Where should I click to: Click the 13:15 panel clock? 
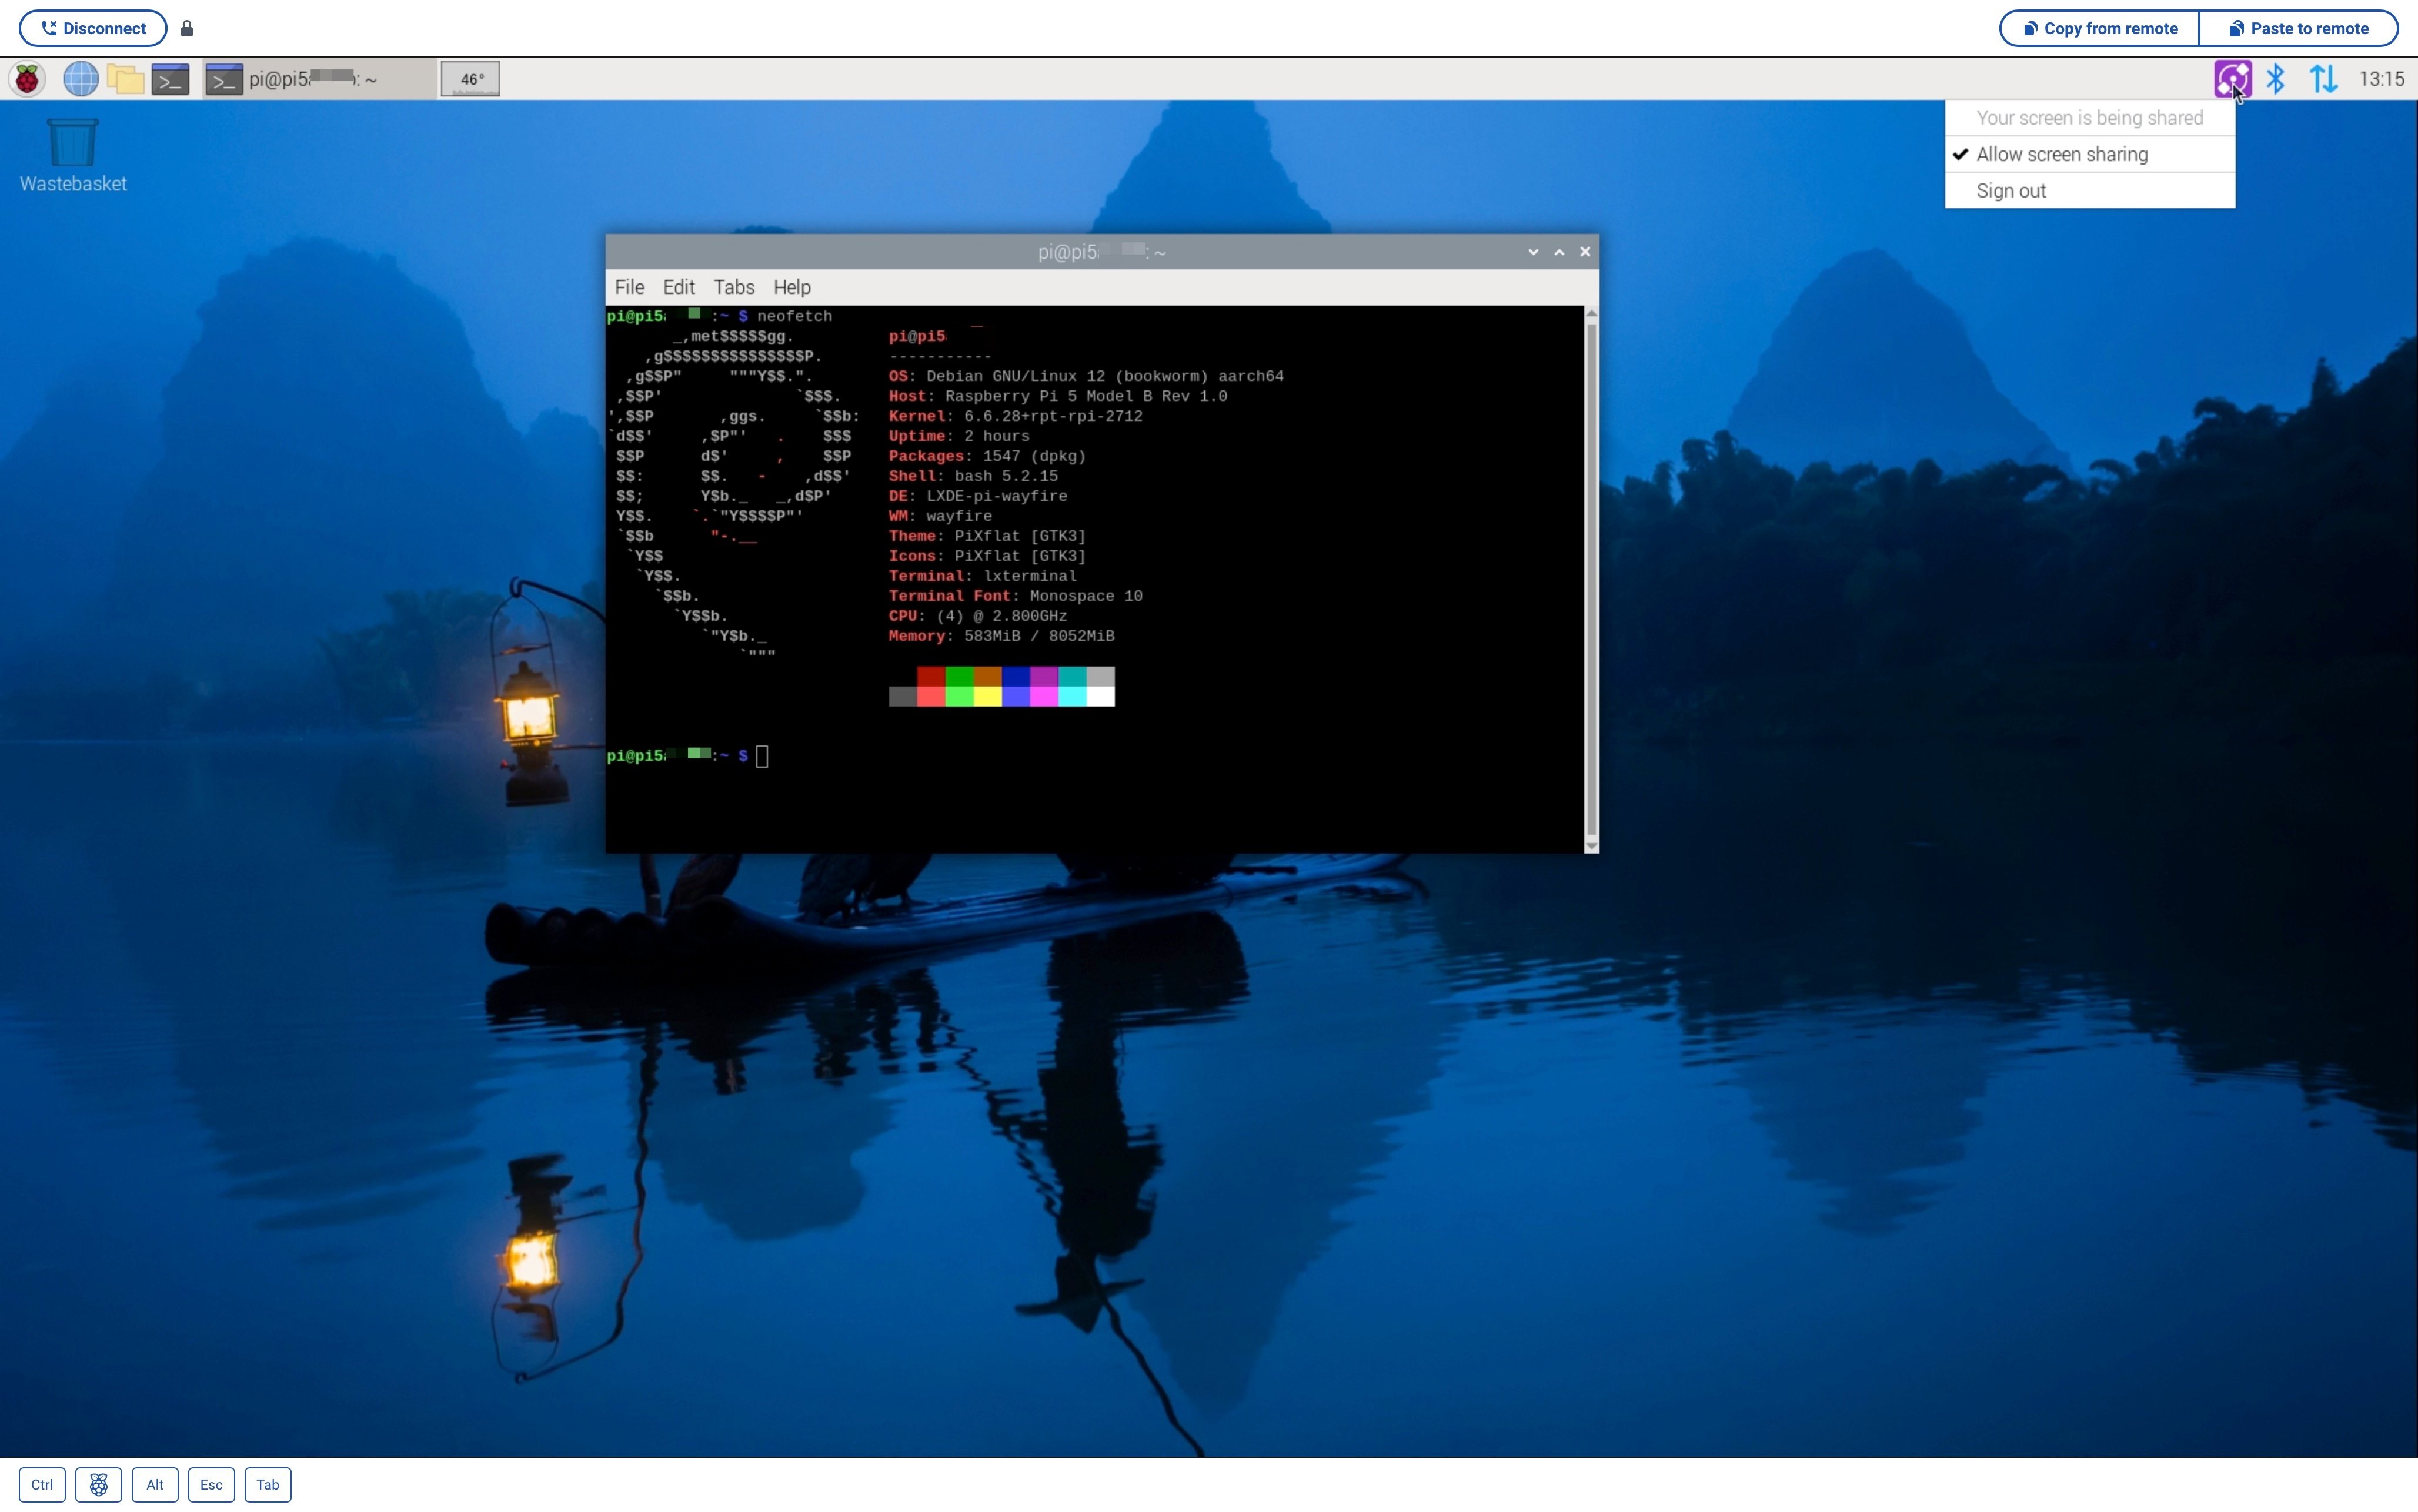2381,79
